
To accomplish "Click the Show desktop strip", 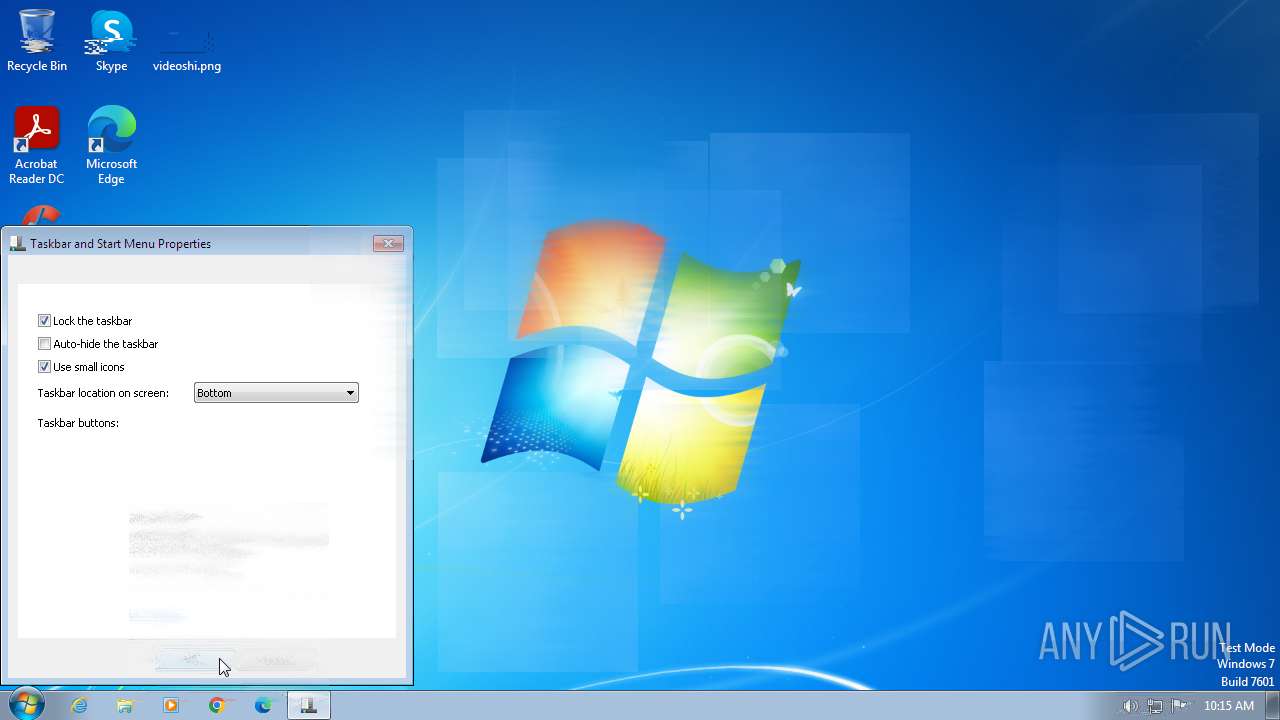I will 1273,705.
